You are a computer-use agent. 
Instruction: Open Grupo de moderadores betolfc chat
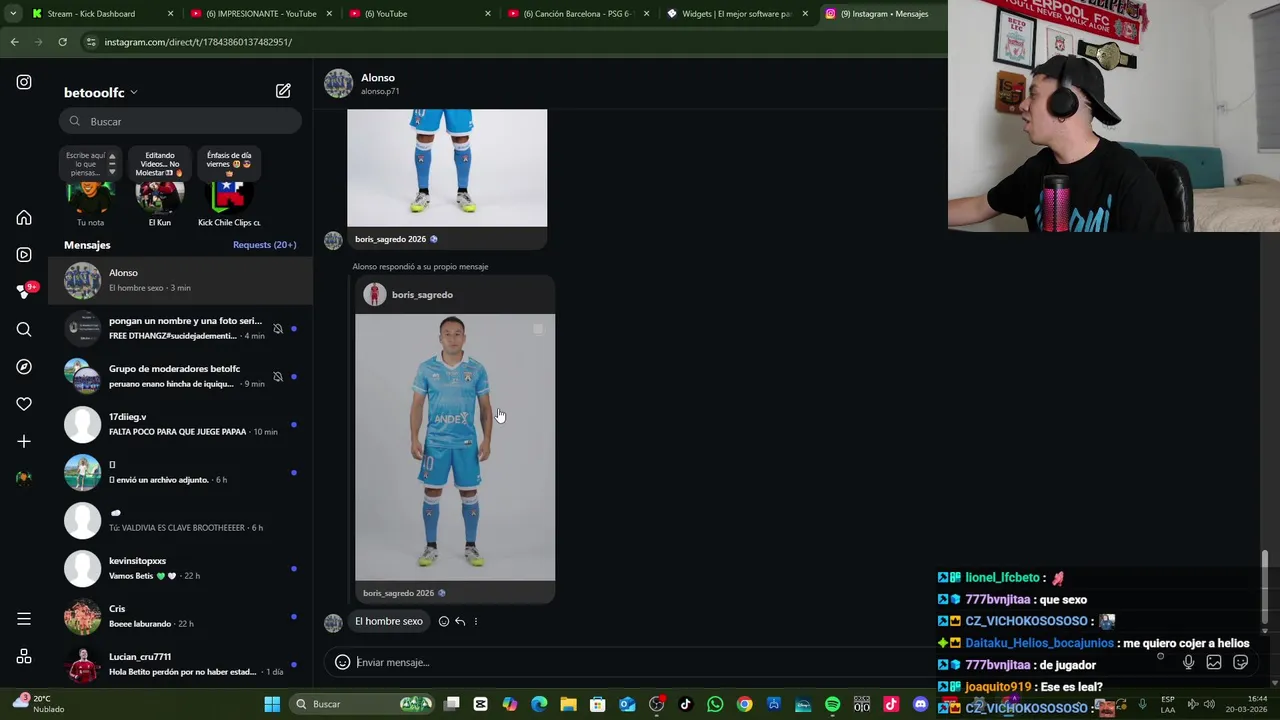[x=180, y=376]
